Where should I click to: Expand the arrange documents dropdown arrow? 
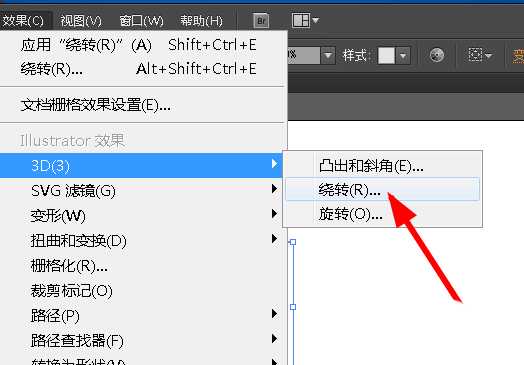315,21
